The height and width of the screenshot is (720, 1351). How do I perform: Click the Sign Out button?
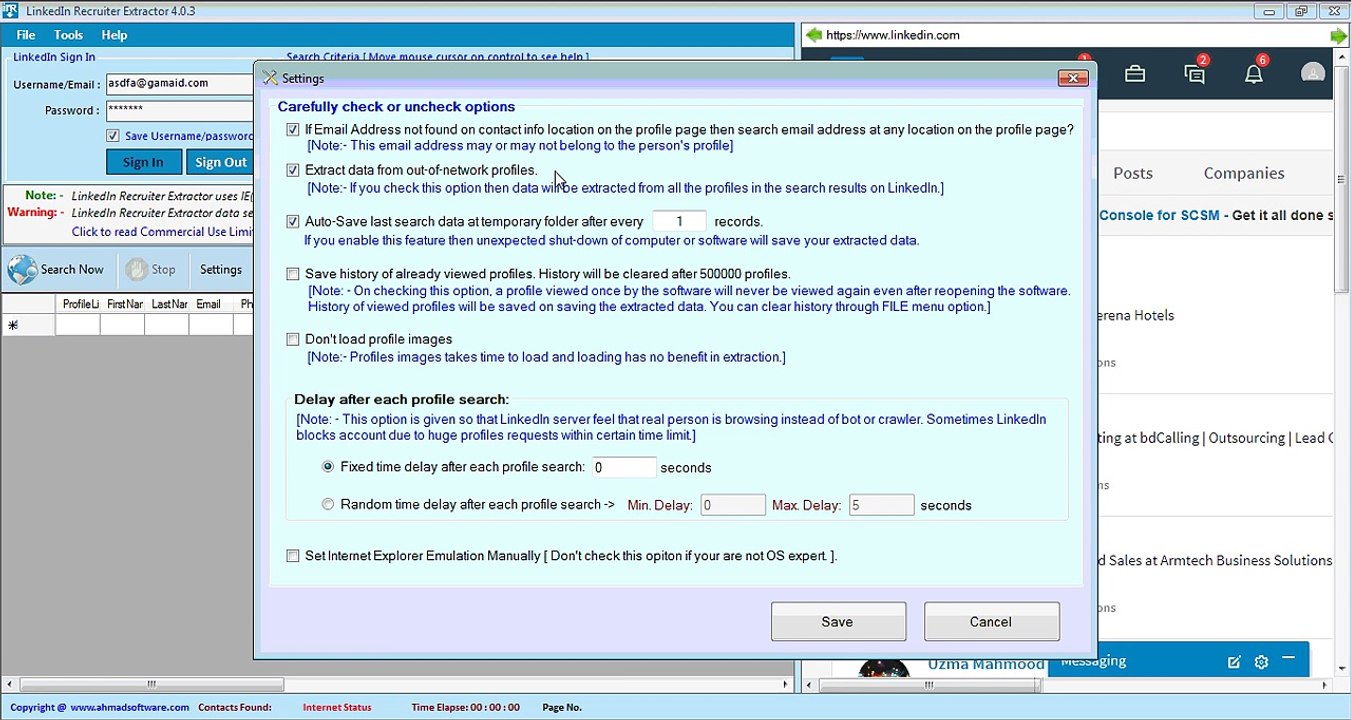220,162
